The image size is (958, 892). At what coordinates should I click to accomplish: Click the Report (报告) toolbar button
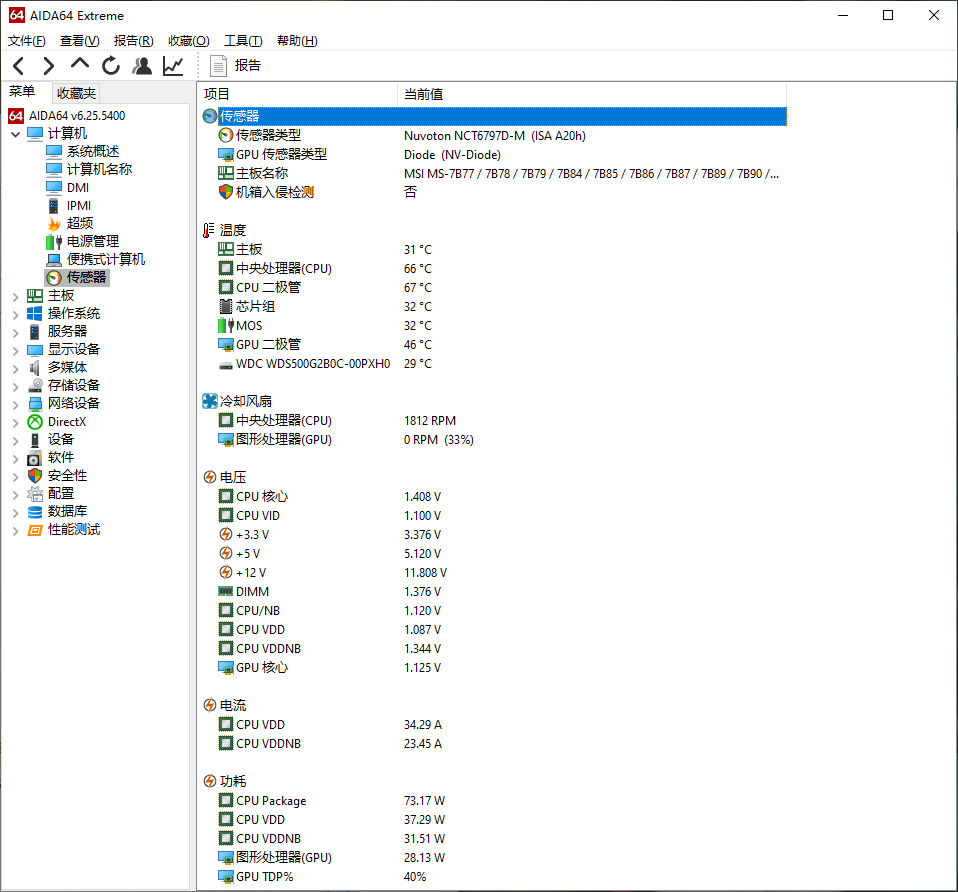[x=235, y=65]
